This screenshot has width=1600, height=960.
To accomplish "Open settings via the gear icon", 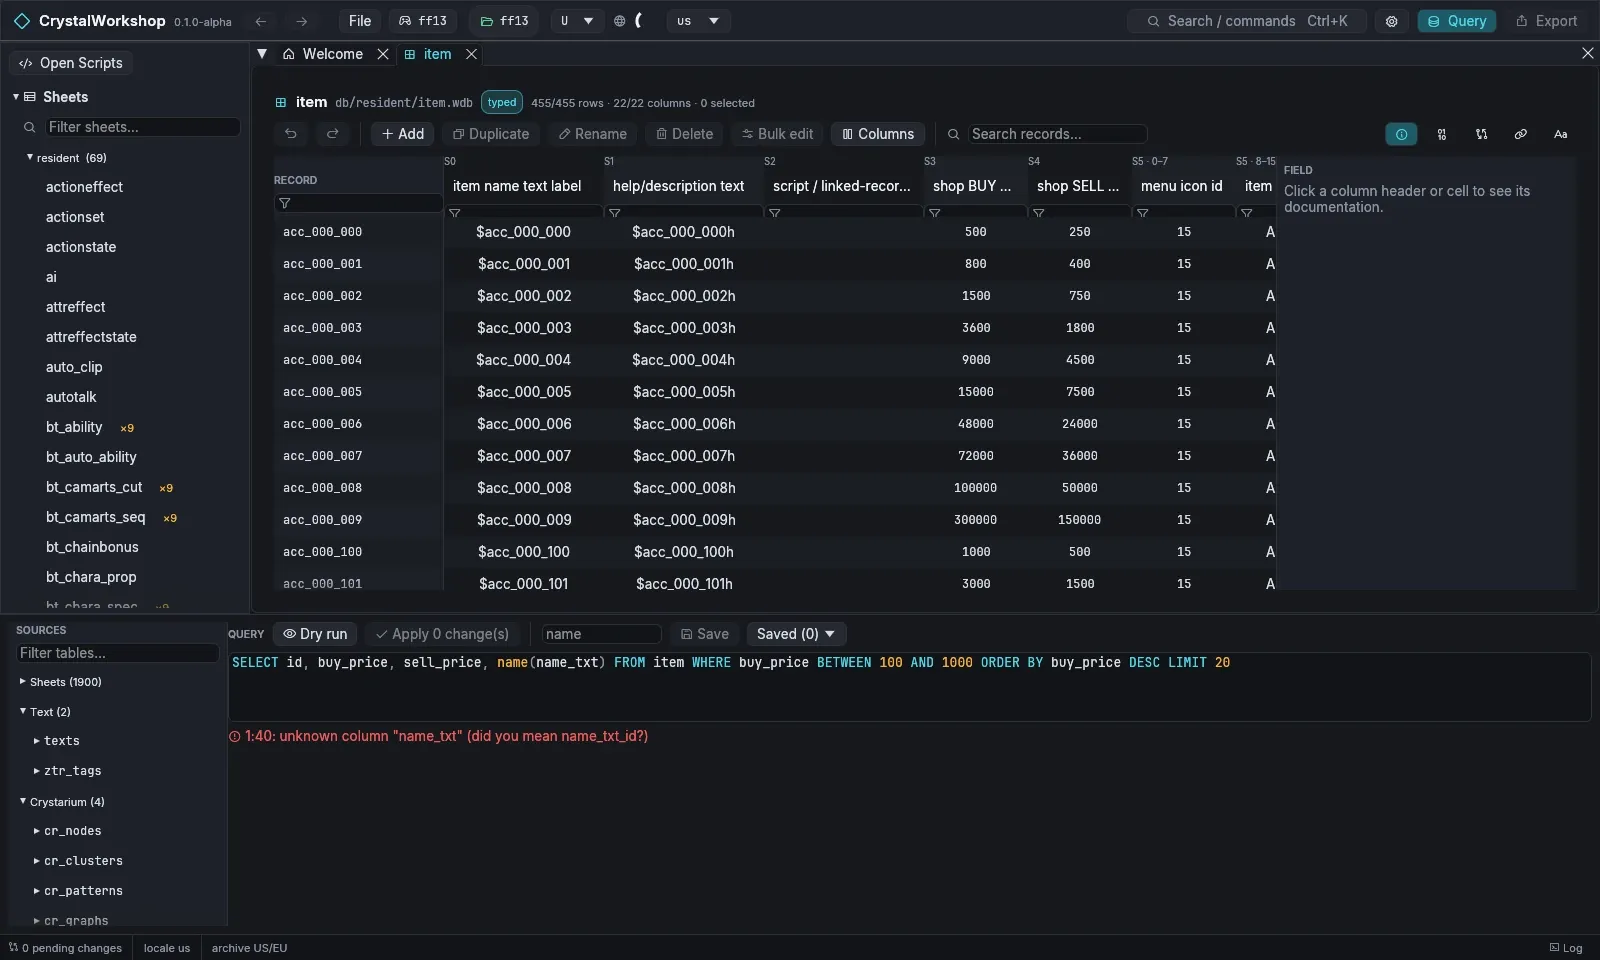I will (1391, 21).
